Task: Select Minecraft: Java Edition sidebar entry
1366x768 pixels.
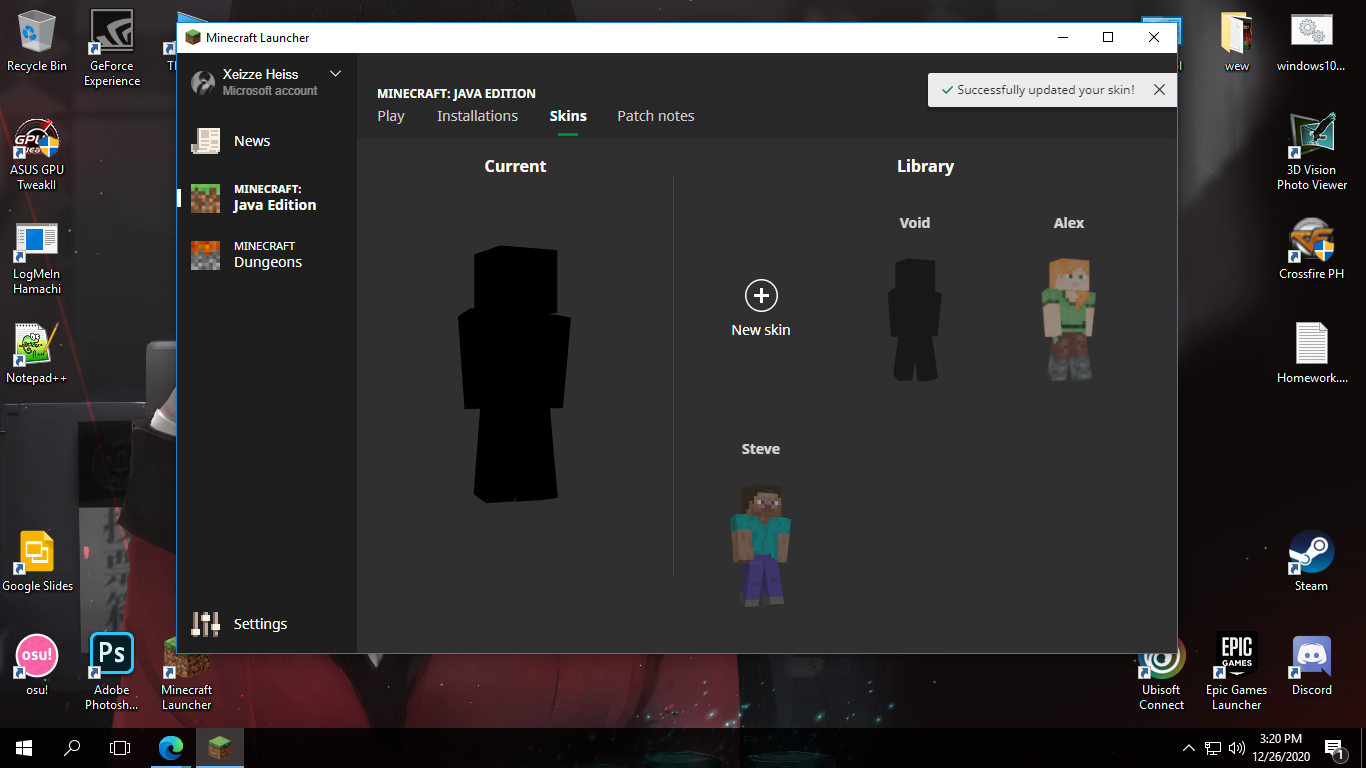Action: click(x=273, y=198)
